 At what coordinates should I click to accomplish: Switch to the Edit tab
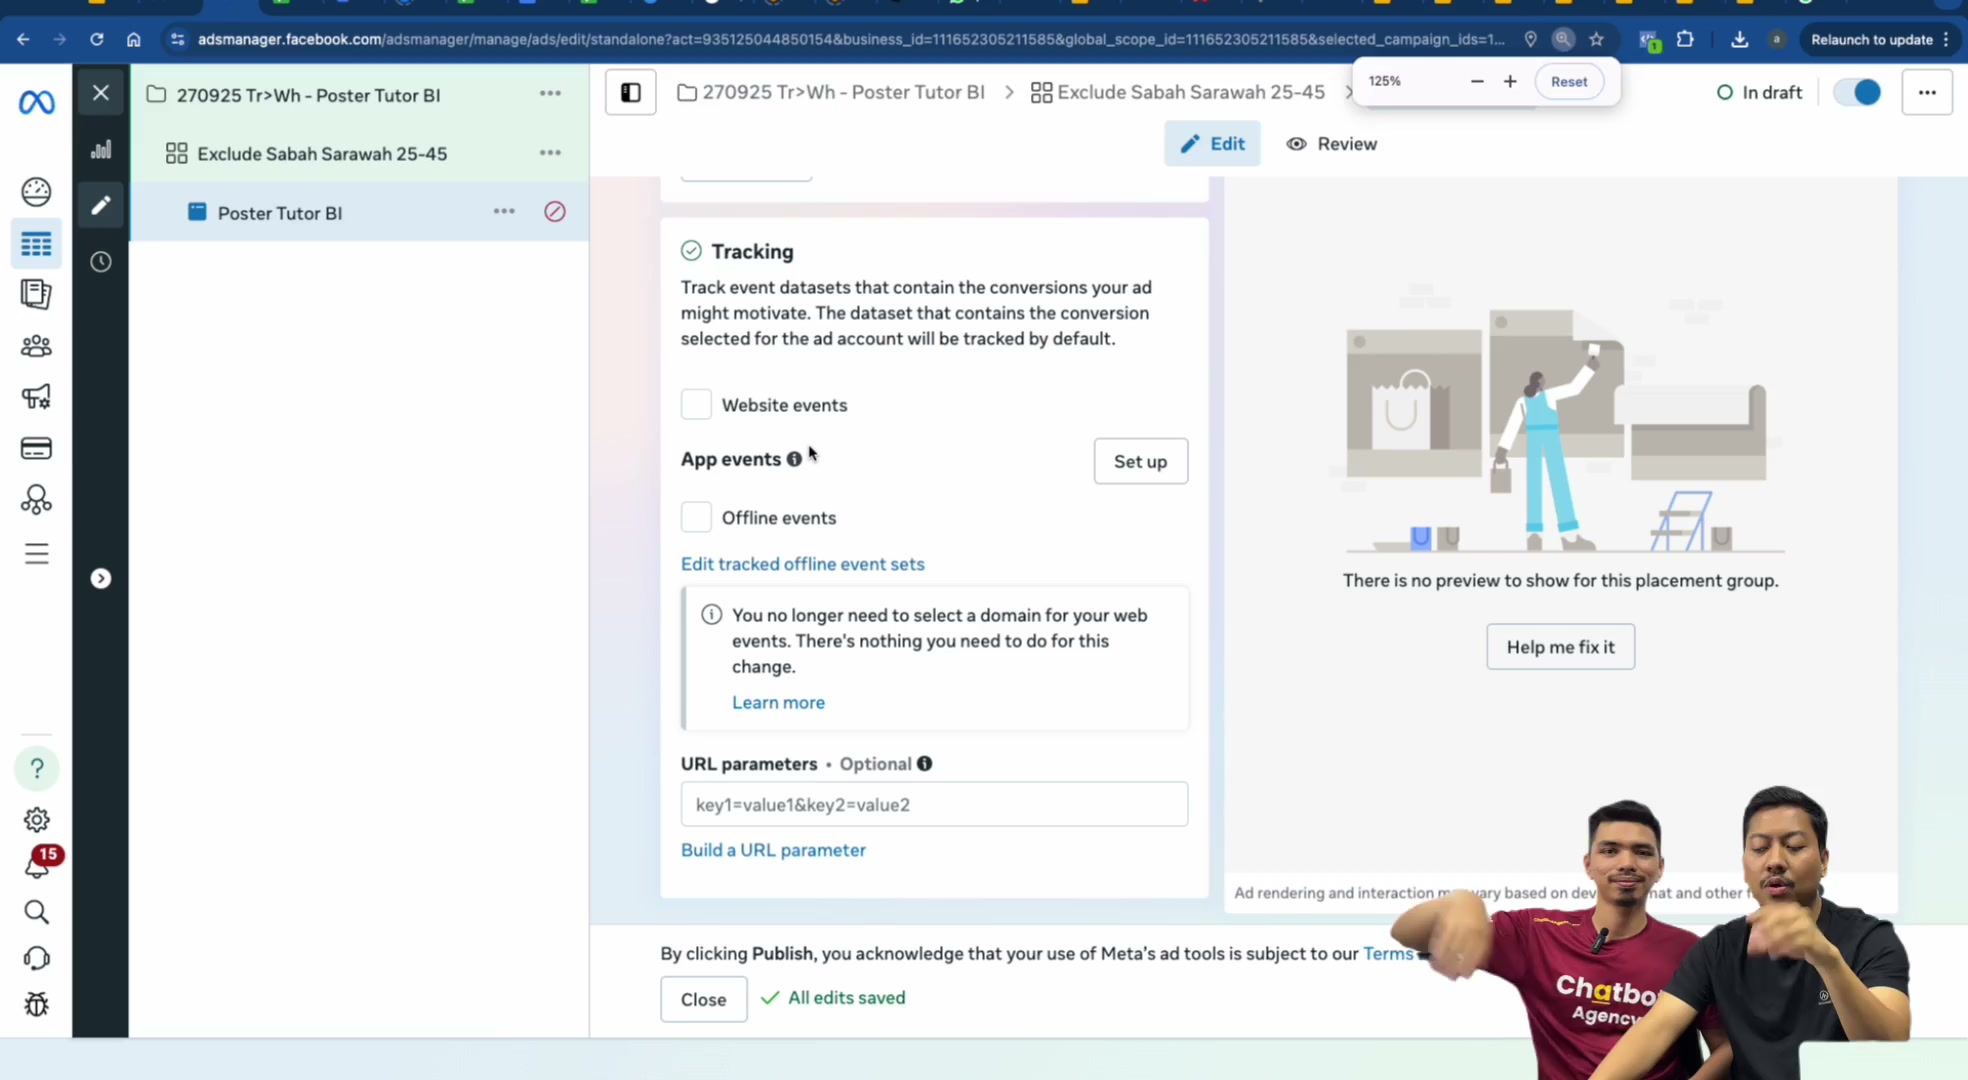(x=1212, y=144)
